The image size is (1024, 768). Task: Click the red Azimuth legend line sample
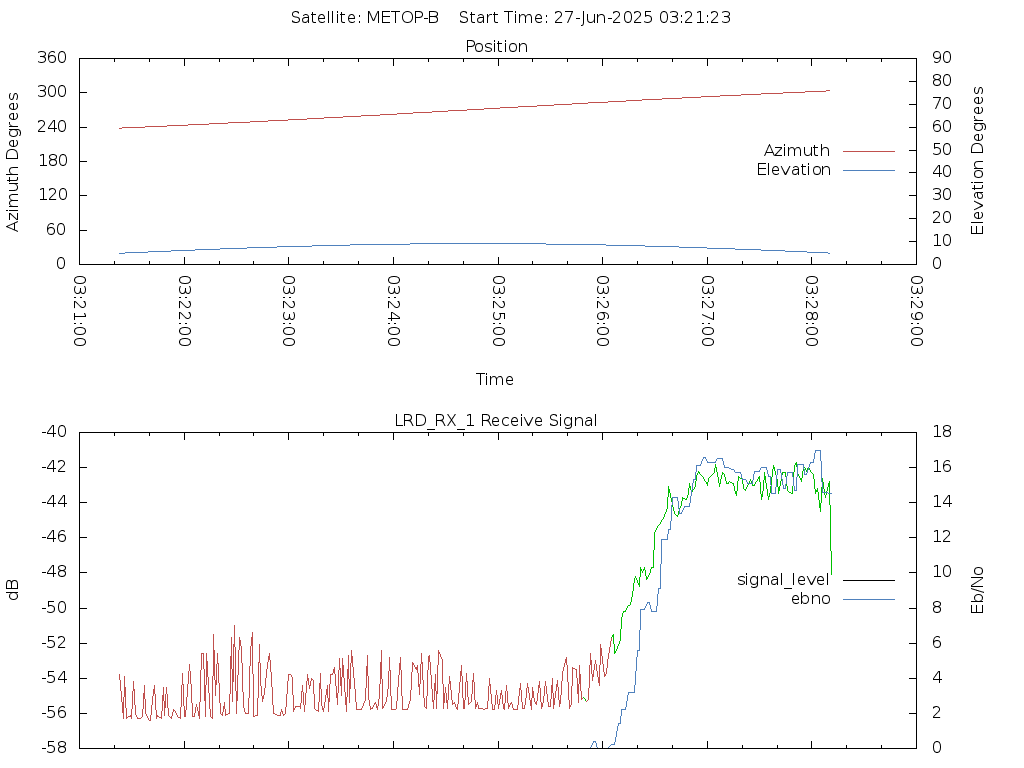pos(869,152)
